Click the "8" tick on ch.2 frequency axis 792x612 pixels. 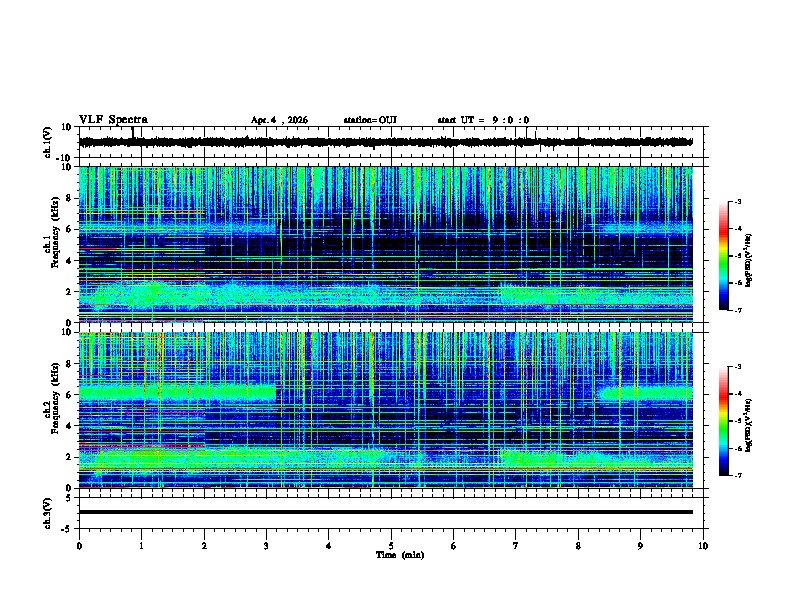click(x=70, y=364)
